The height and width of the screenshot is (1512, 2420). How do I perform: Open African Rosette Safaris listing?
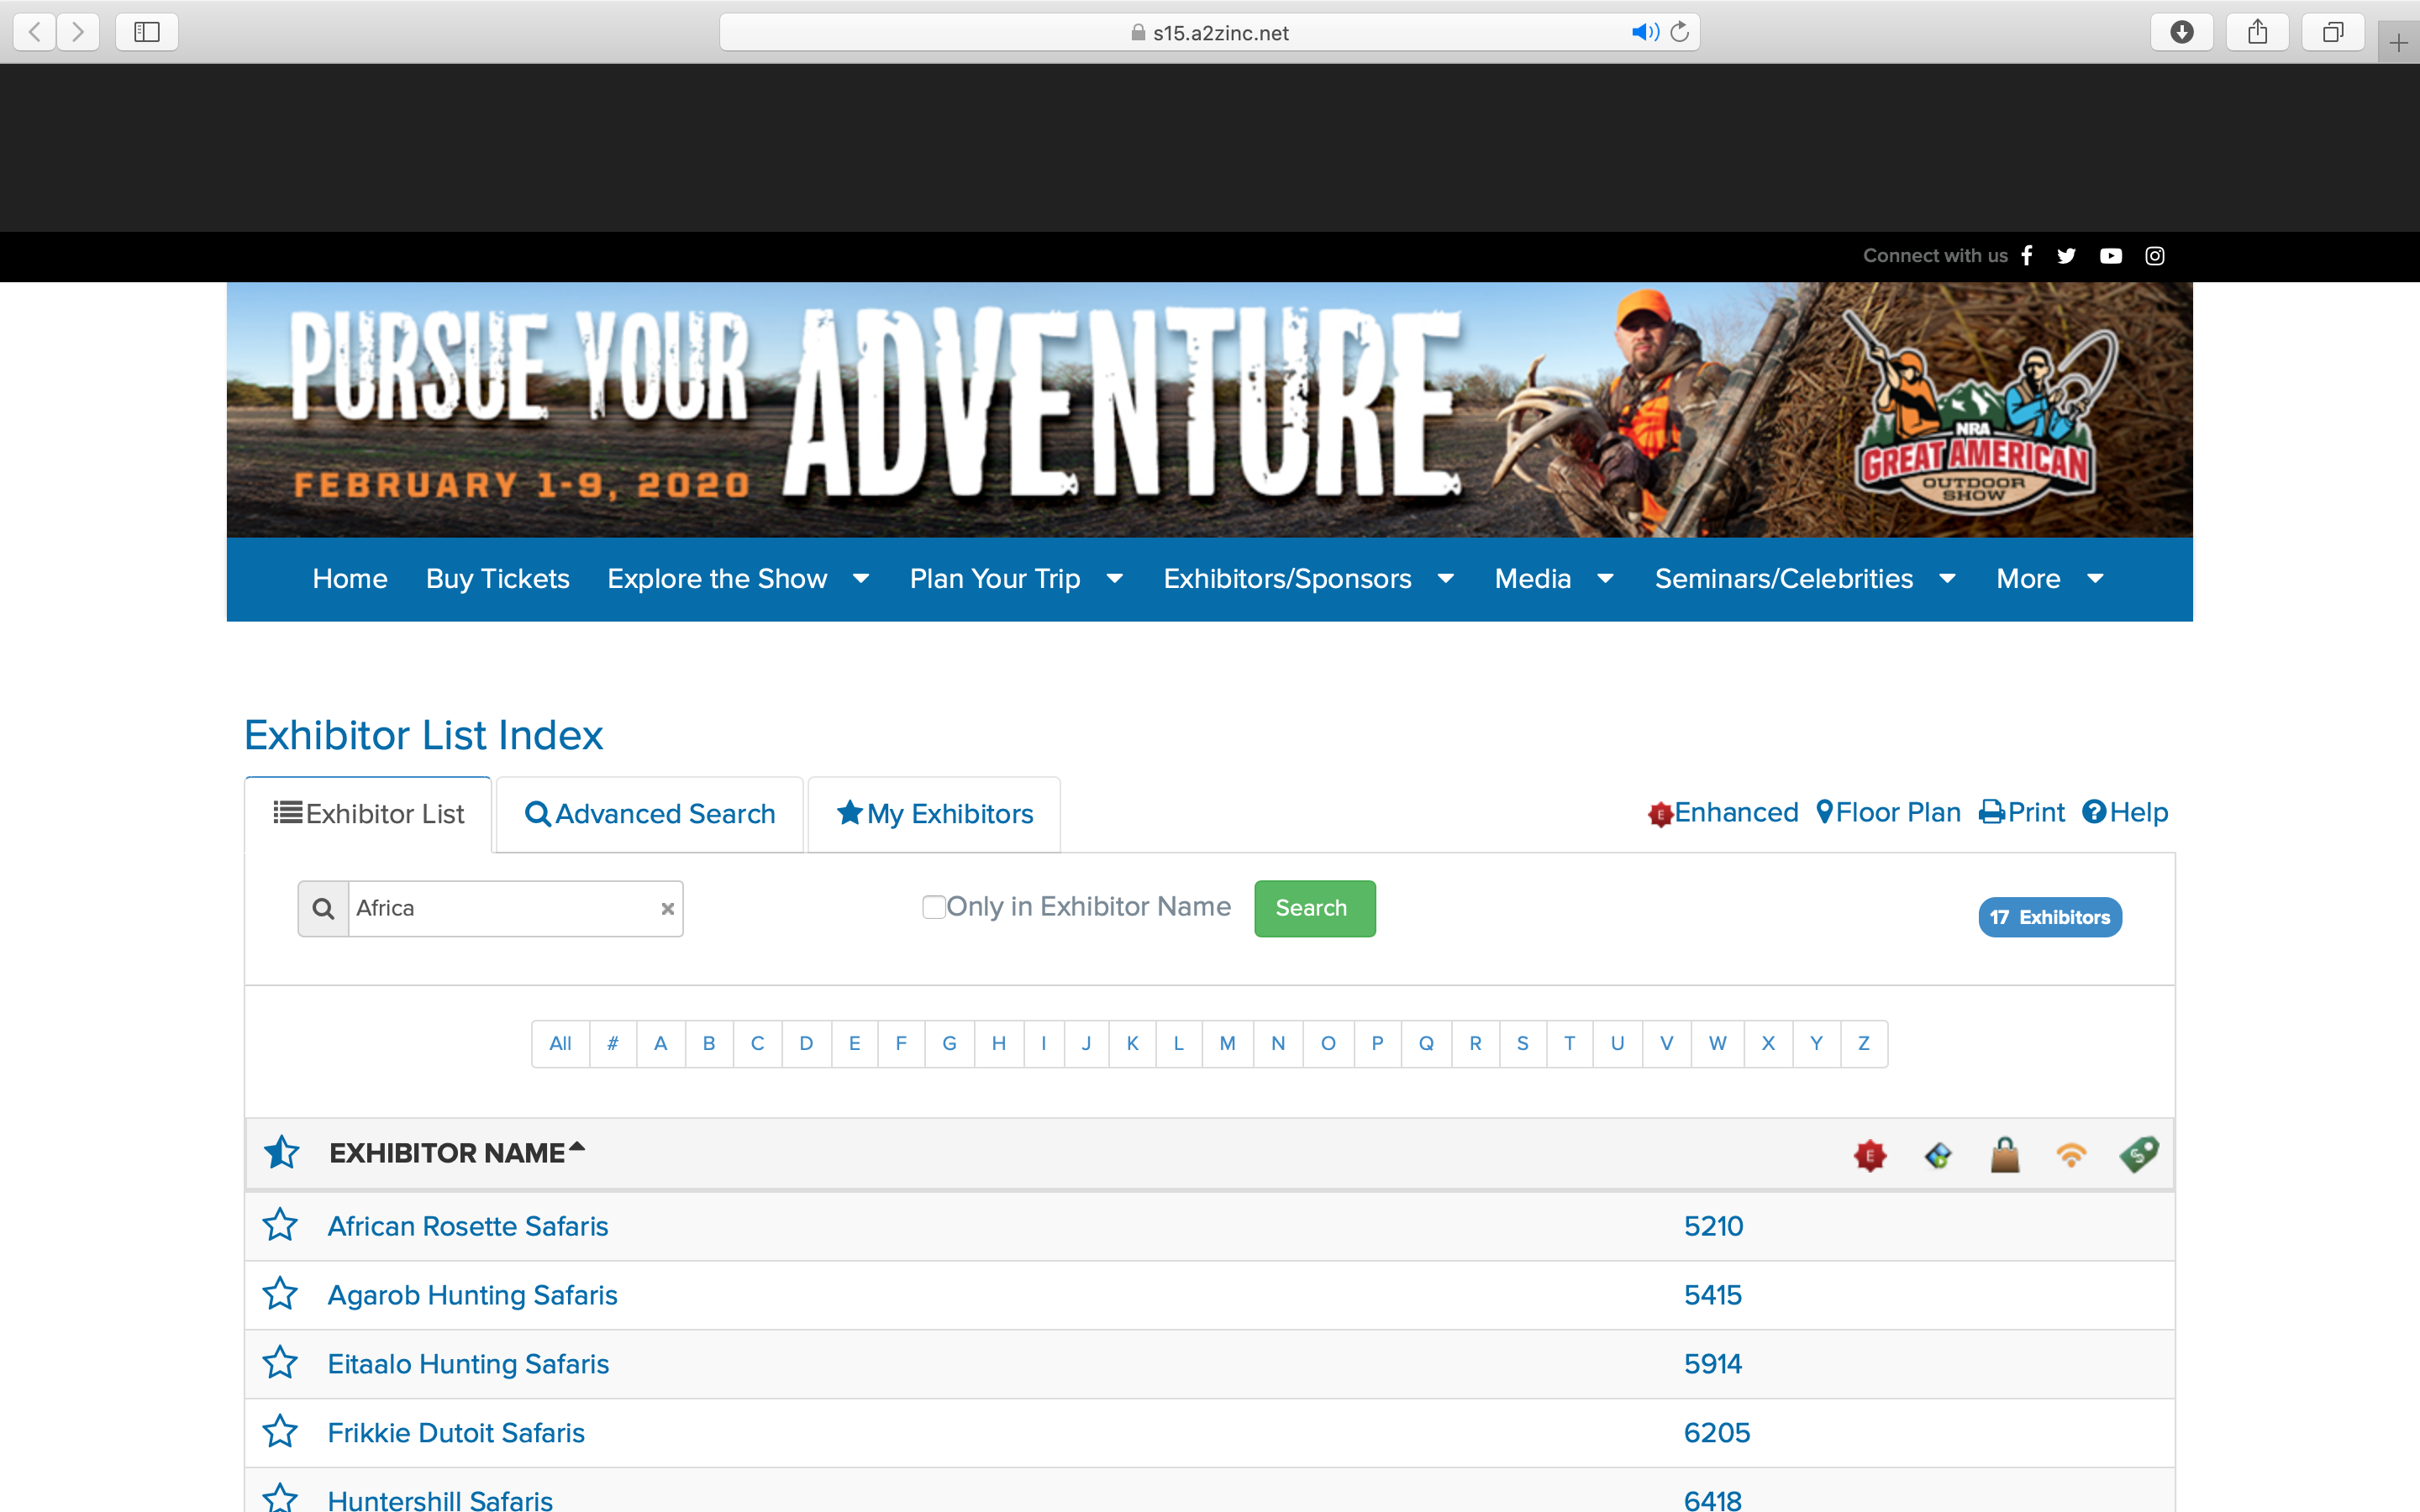tap(468, 1226)
